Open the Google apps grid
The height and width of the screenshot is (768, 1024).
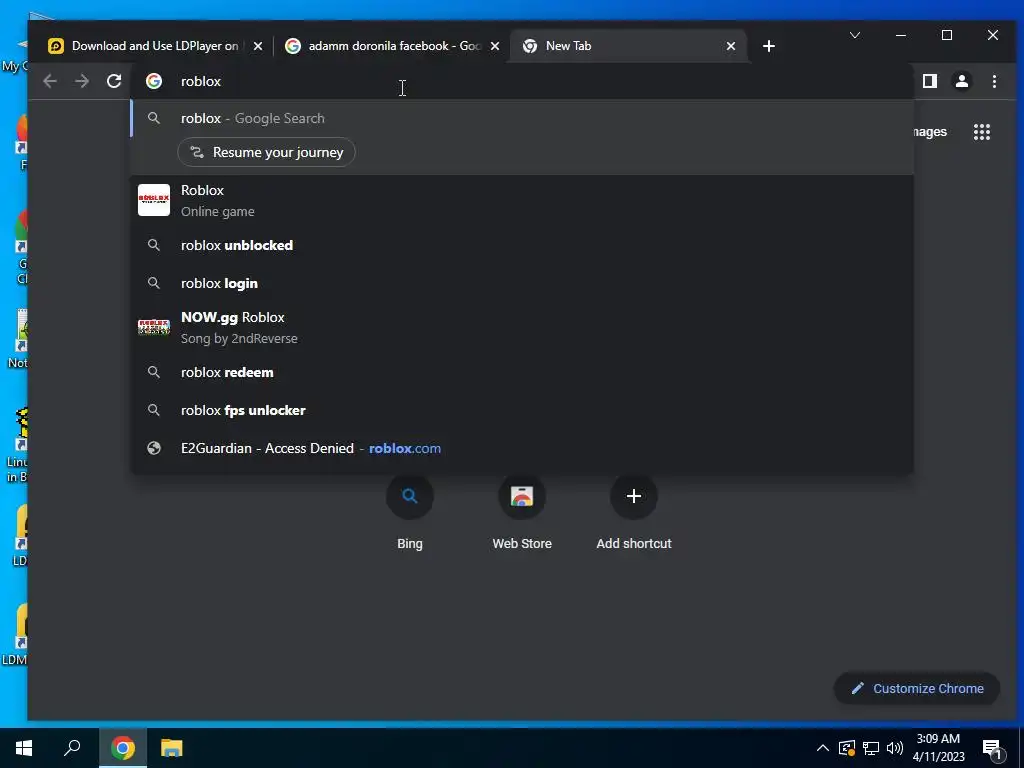[982, 132]
